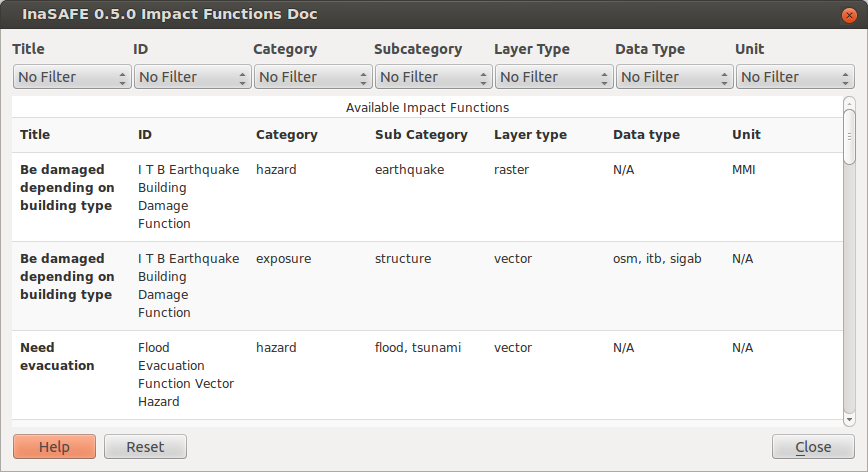Click the 'Layer type' table column header
868x472 pixels.
[x=530, y=134]
